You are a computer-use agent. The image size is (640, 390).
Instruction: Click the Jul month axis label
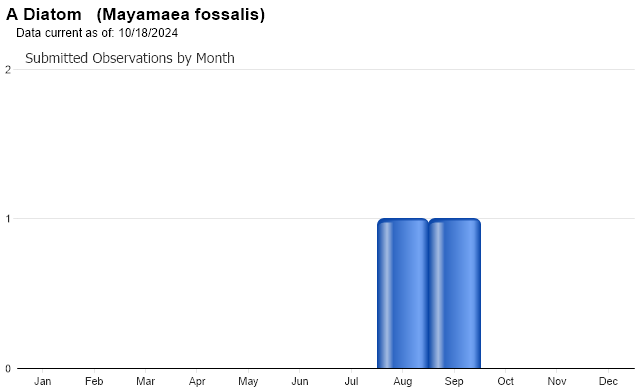click(351, 381)
